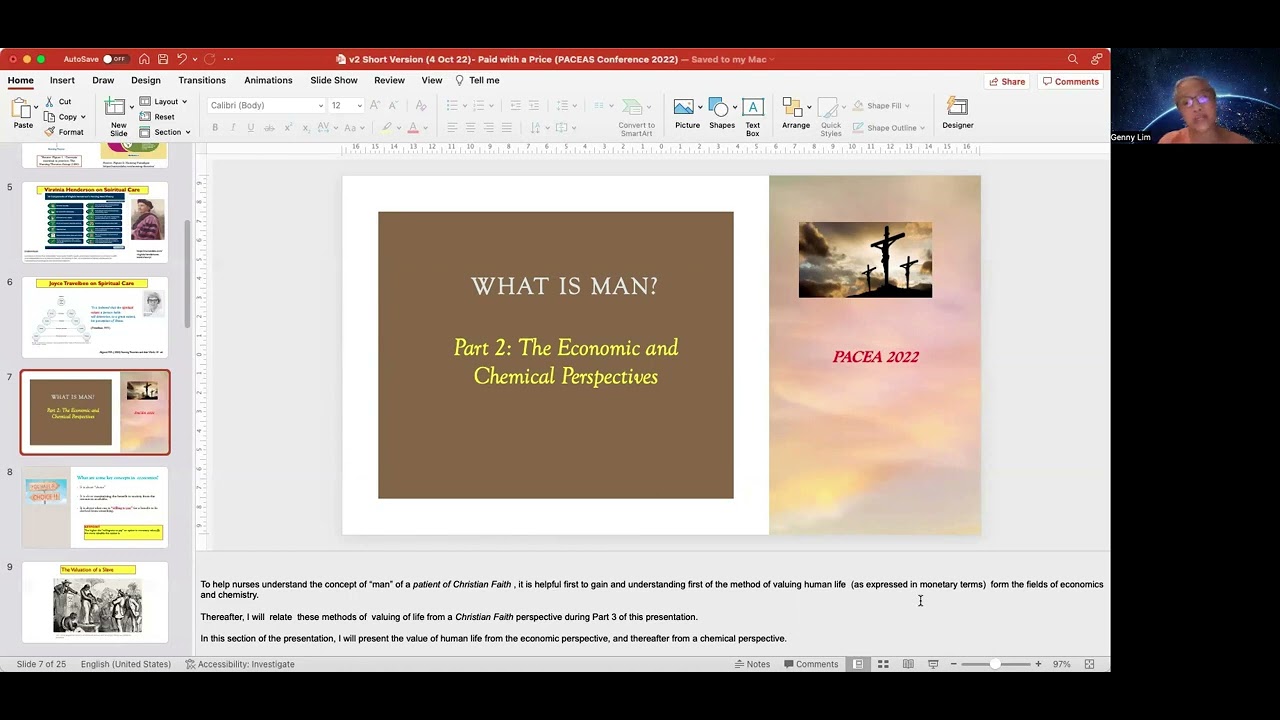Image resolution: width=1280 pixels, height=720 pixels.
Task: Increase the font size
Action: tap(375, 105)
